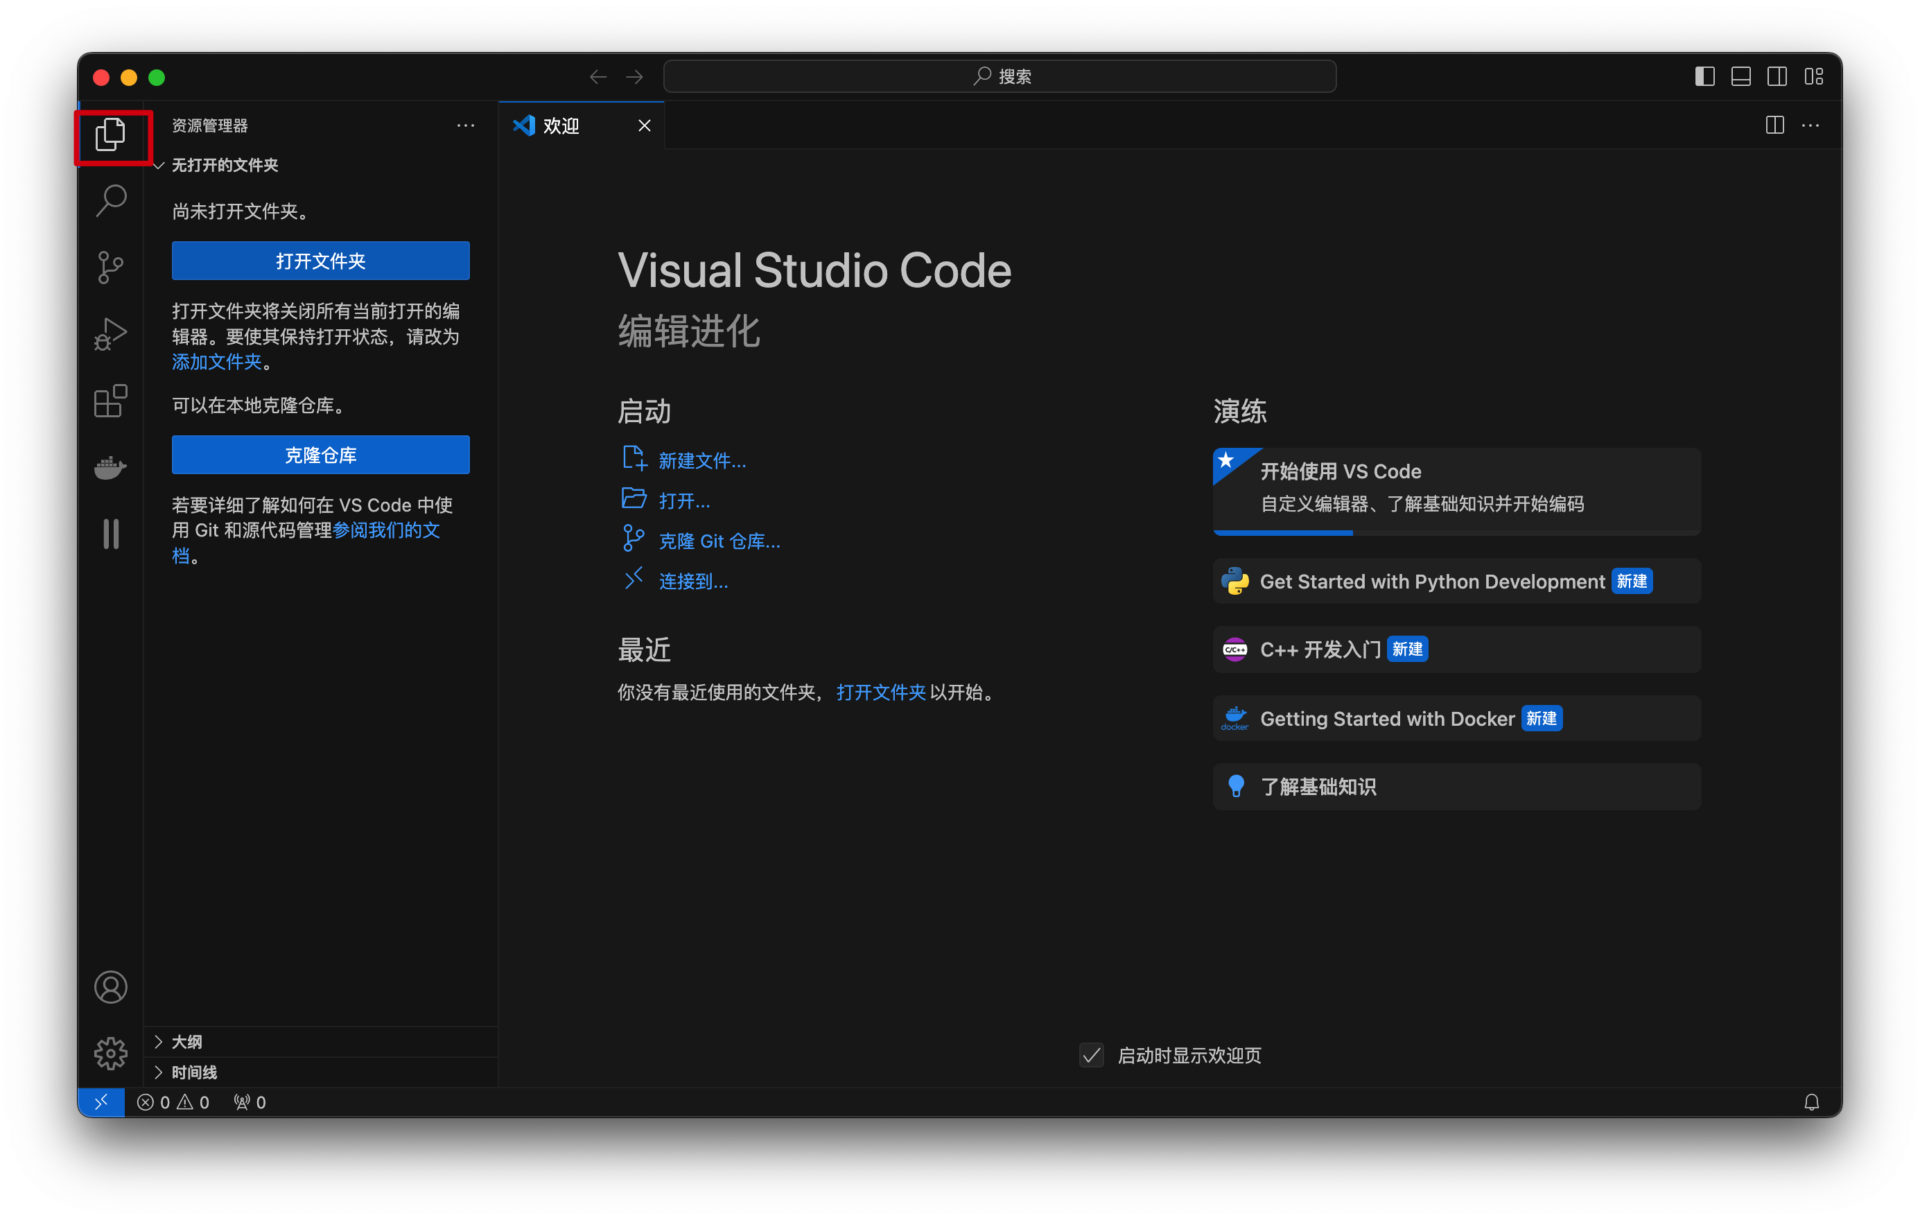
Task: Click the 资源管理器 panel title
Action: coord(210,125)
